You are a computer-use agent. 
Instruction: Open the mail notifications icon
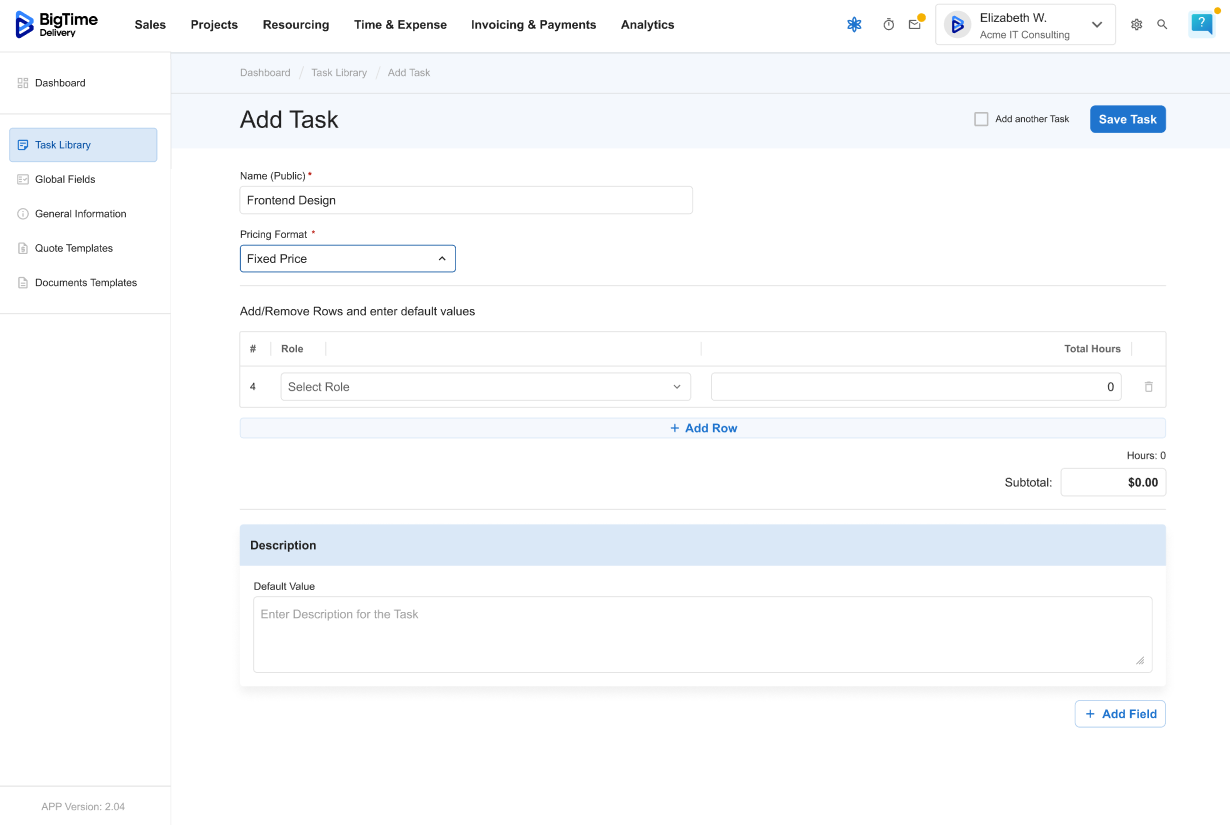pyautogui.click(x=915, y=25)
